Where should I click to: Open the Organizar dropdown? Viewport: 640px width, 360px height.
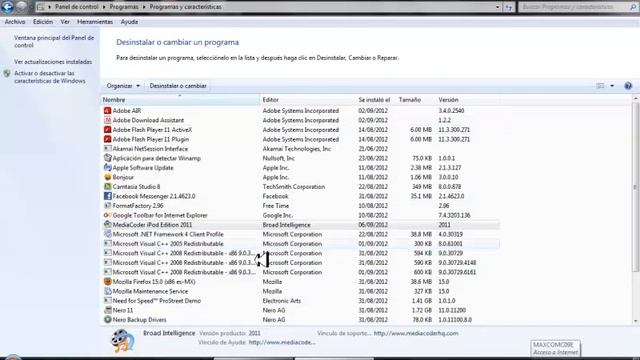(x=123, y=86)
